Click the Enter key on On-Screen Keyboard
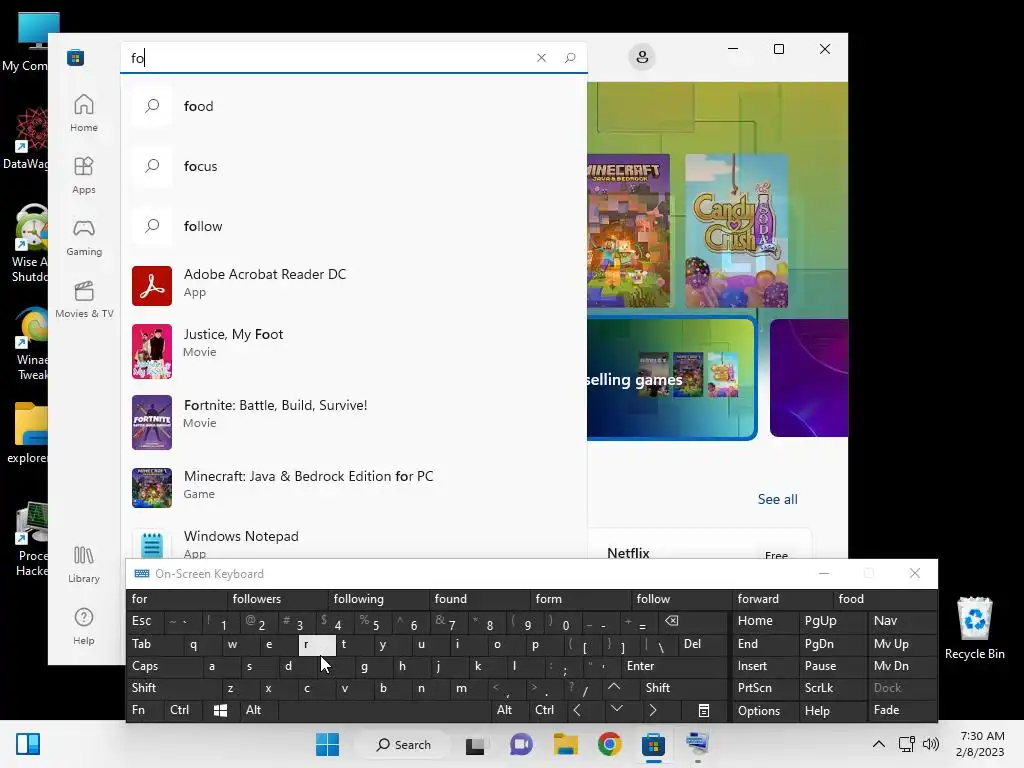 click(x=675, y=666)
